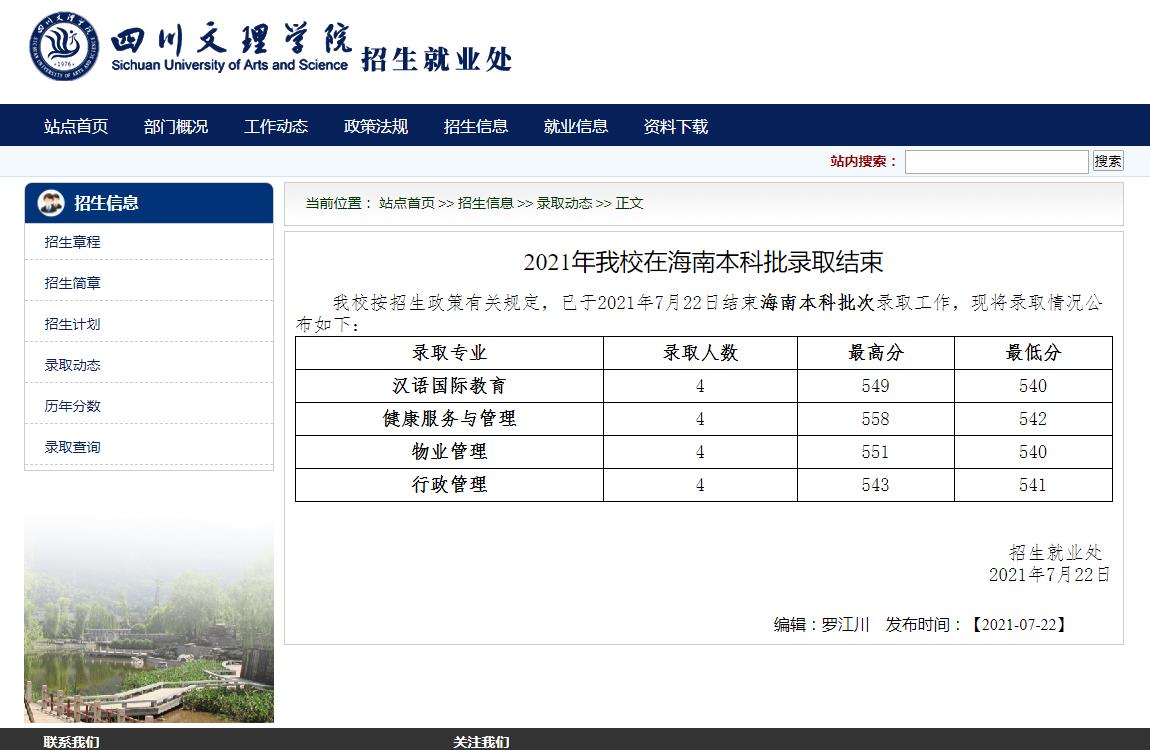The width and height of the screenshot is (1150, 750).
Task: Click highest score 549 for 汉语国际教育
Action: tap(876, 386)
